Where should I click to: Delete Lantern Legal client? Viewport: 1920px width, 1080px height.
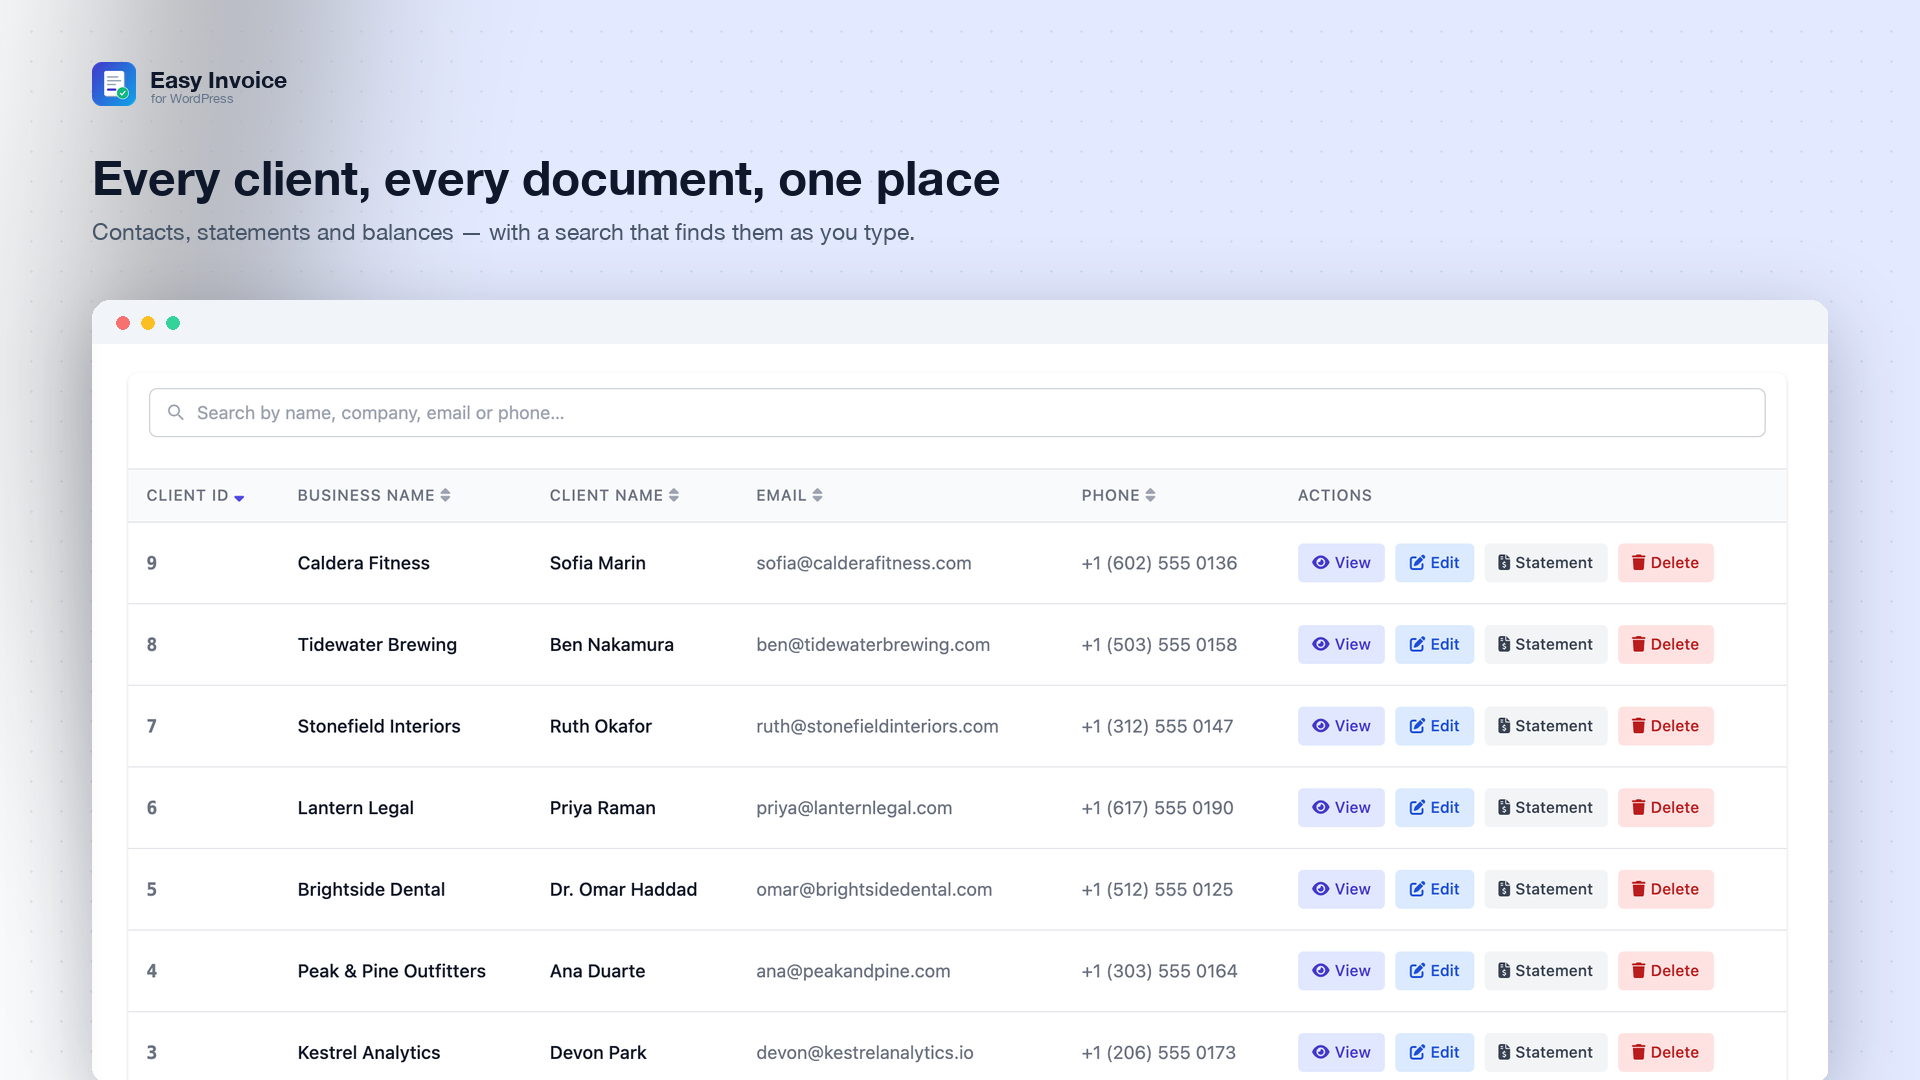[1665, 808]
